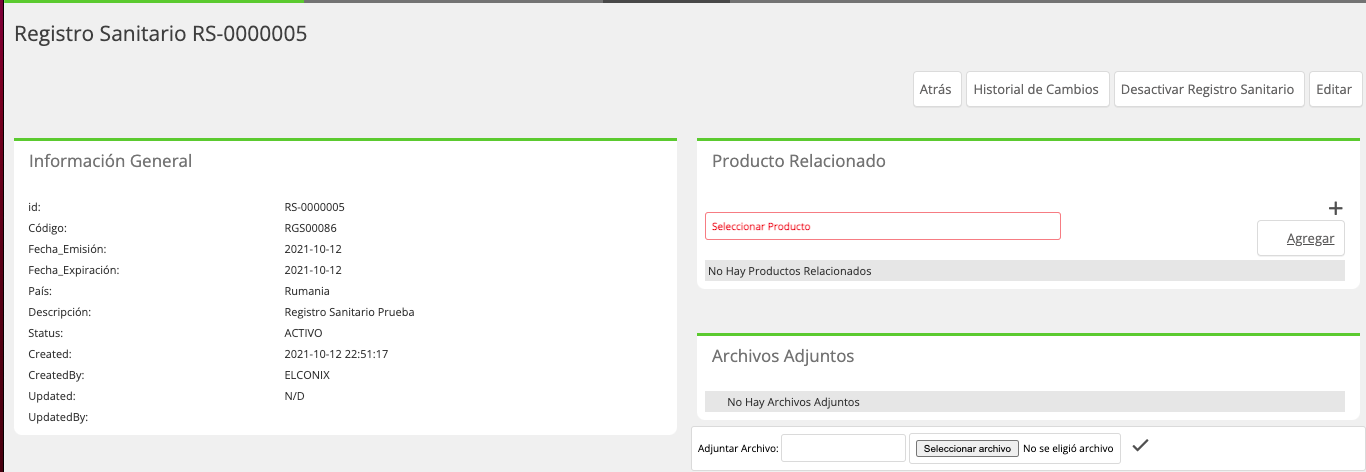Image resolution: width=1366 pixels, height=472 pixels.
Task: Click the No se eligió archivo text
Action: click(1068, 448)
